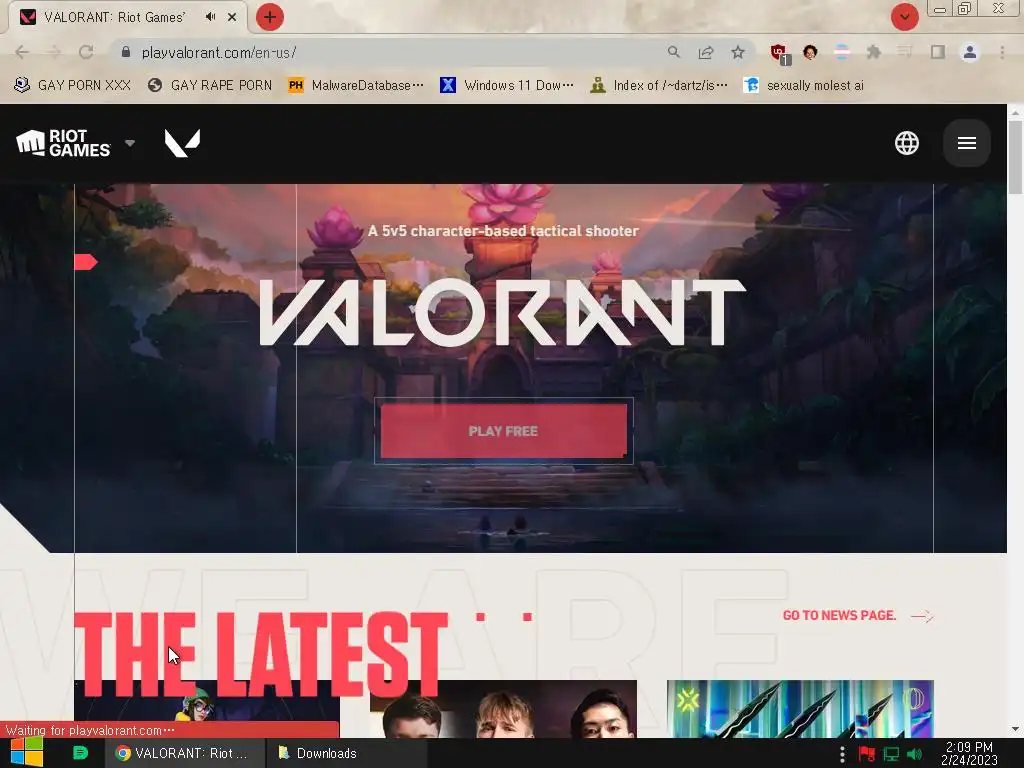Open the MalwareDatabase bookmark
1024x768 pixels.
pos(356,86)
